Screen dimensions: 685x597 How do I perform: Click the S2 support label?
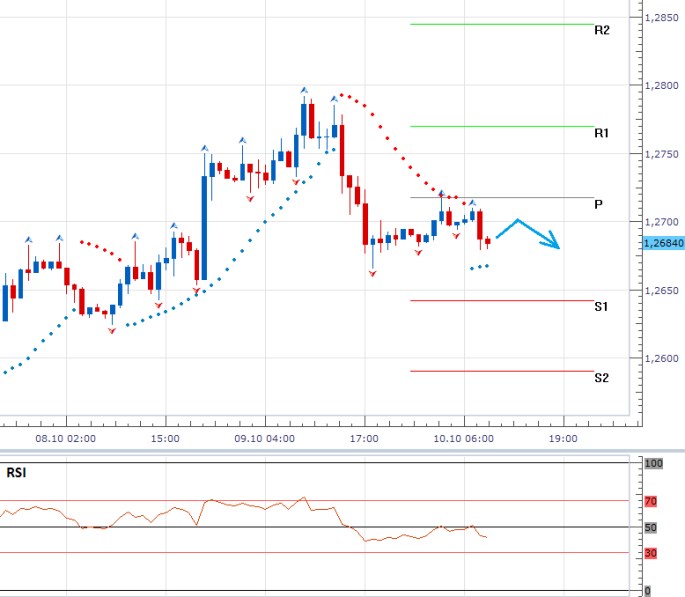[602, 378]
